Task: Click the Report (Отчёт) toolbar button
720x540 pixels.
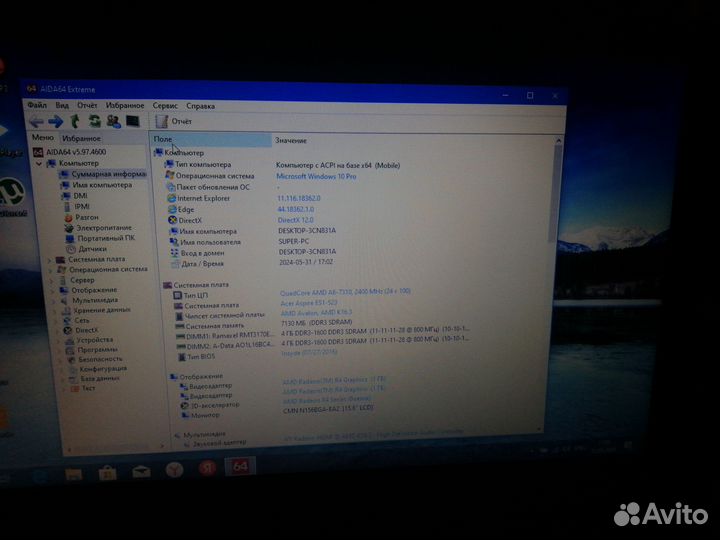Action: [x=174, y=122]
